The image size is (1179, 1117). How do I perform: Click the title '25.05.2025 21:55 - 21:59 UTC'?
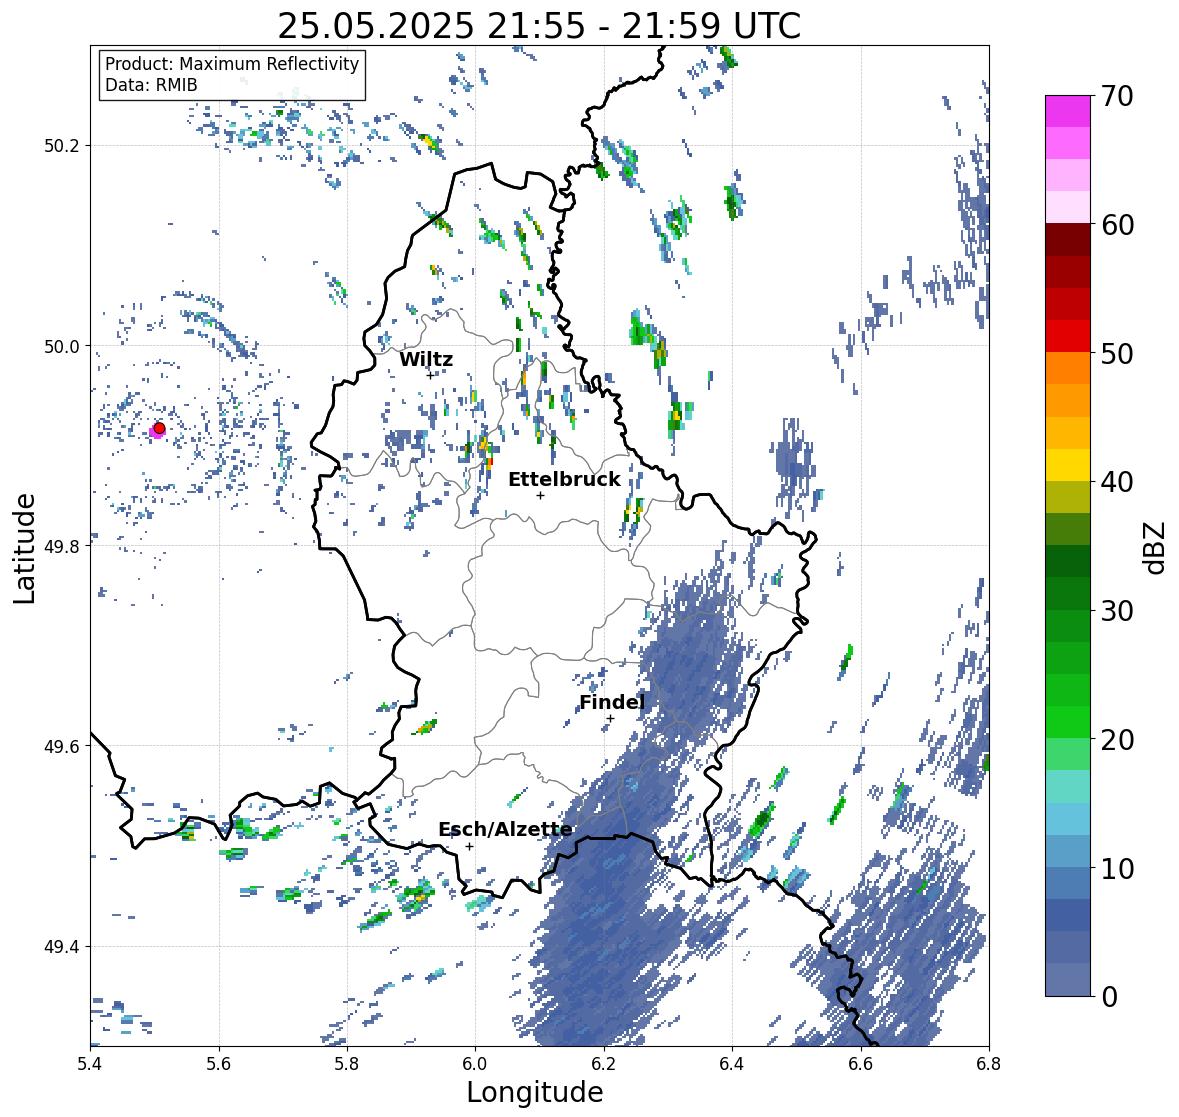click(539, 26)
